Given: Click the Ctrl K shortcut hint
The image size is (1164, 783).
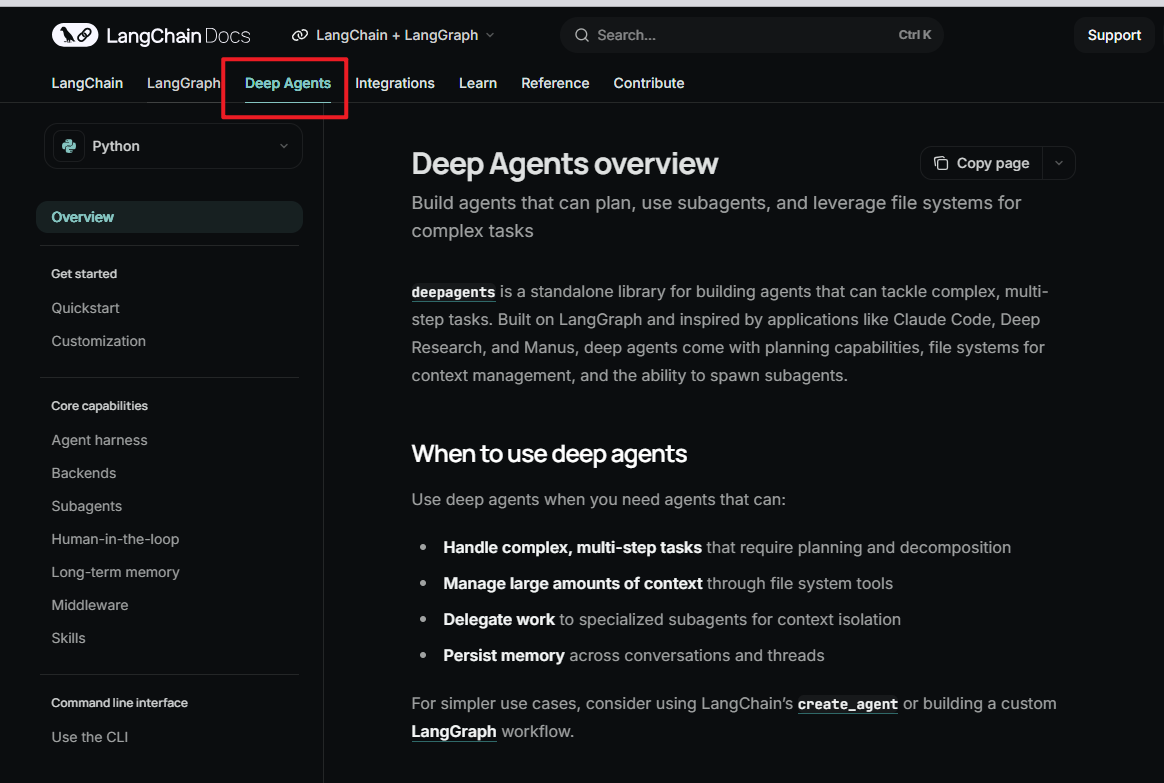Looking at the screenshot, I should (x=915, y=36).
